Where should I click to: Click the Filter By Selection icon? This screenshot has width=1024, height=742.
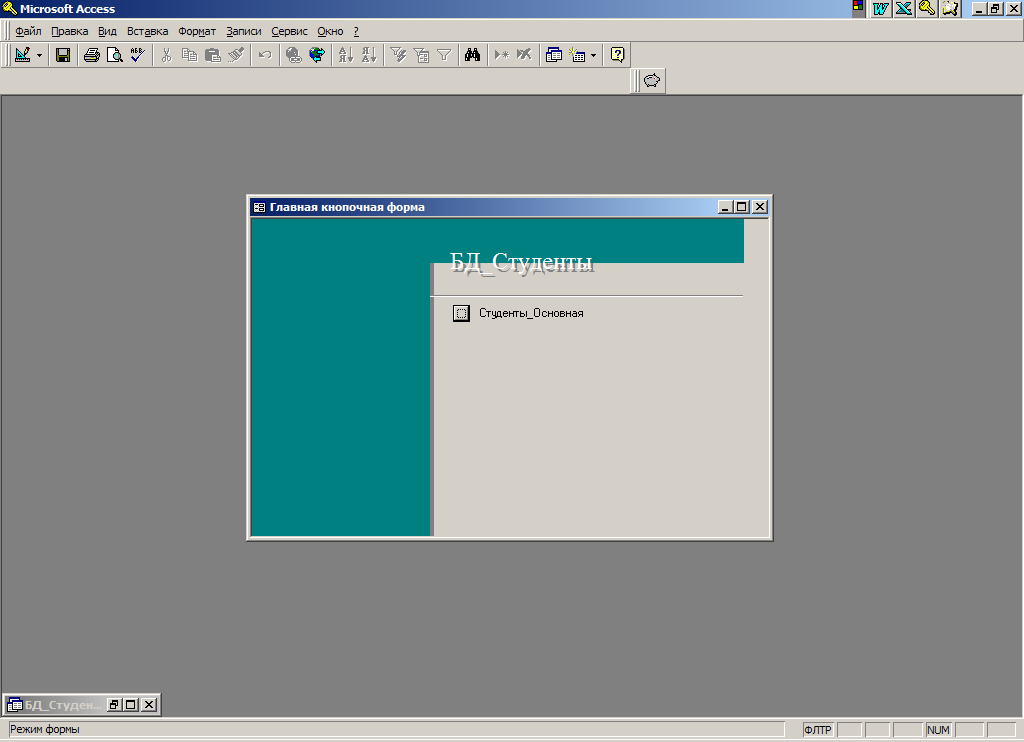click(x=398, y=55)
